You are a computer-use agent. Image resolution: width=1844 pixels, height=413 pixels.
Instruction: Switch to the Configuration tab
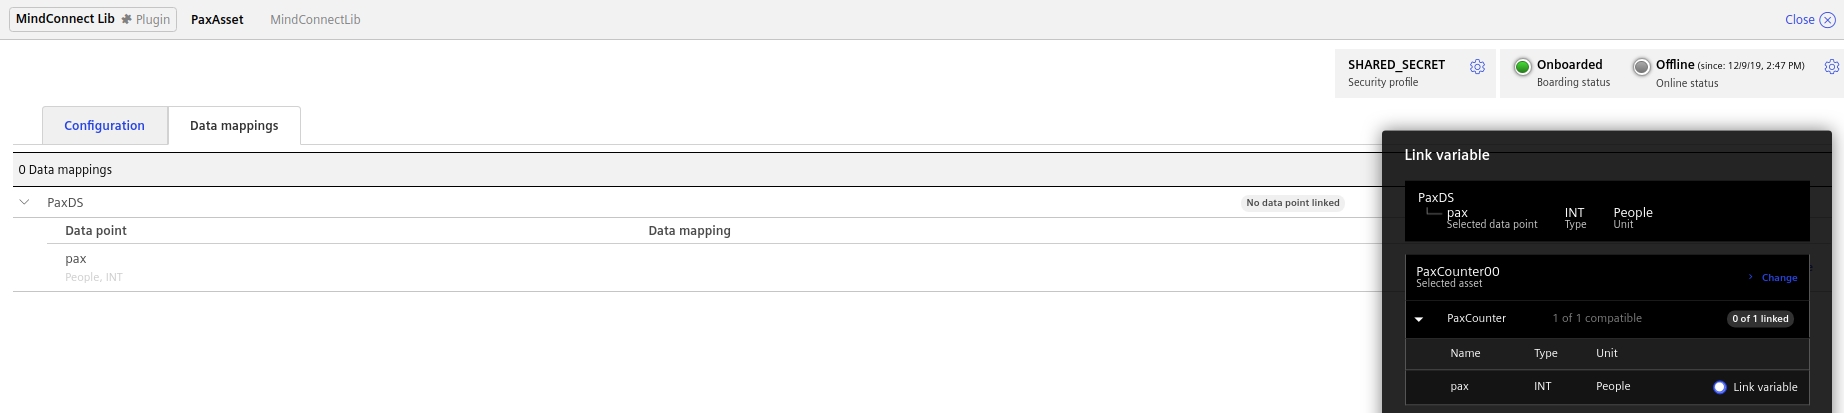[x=104, y=126]
